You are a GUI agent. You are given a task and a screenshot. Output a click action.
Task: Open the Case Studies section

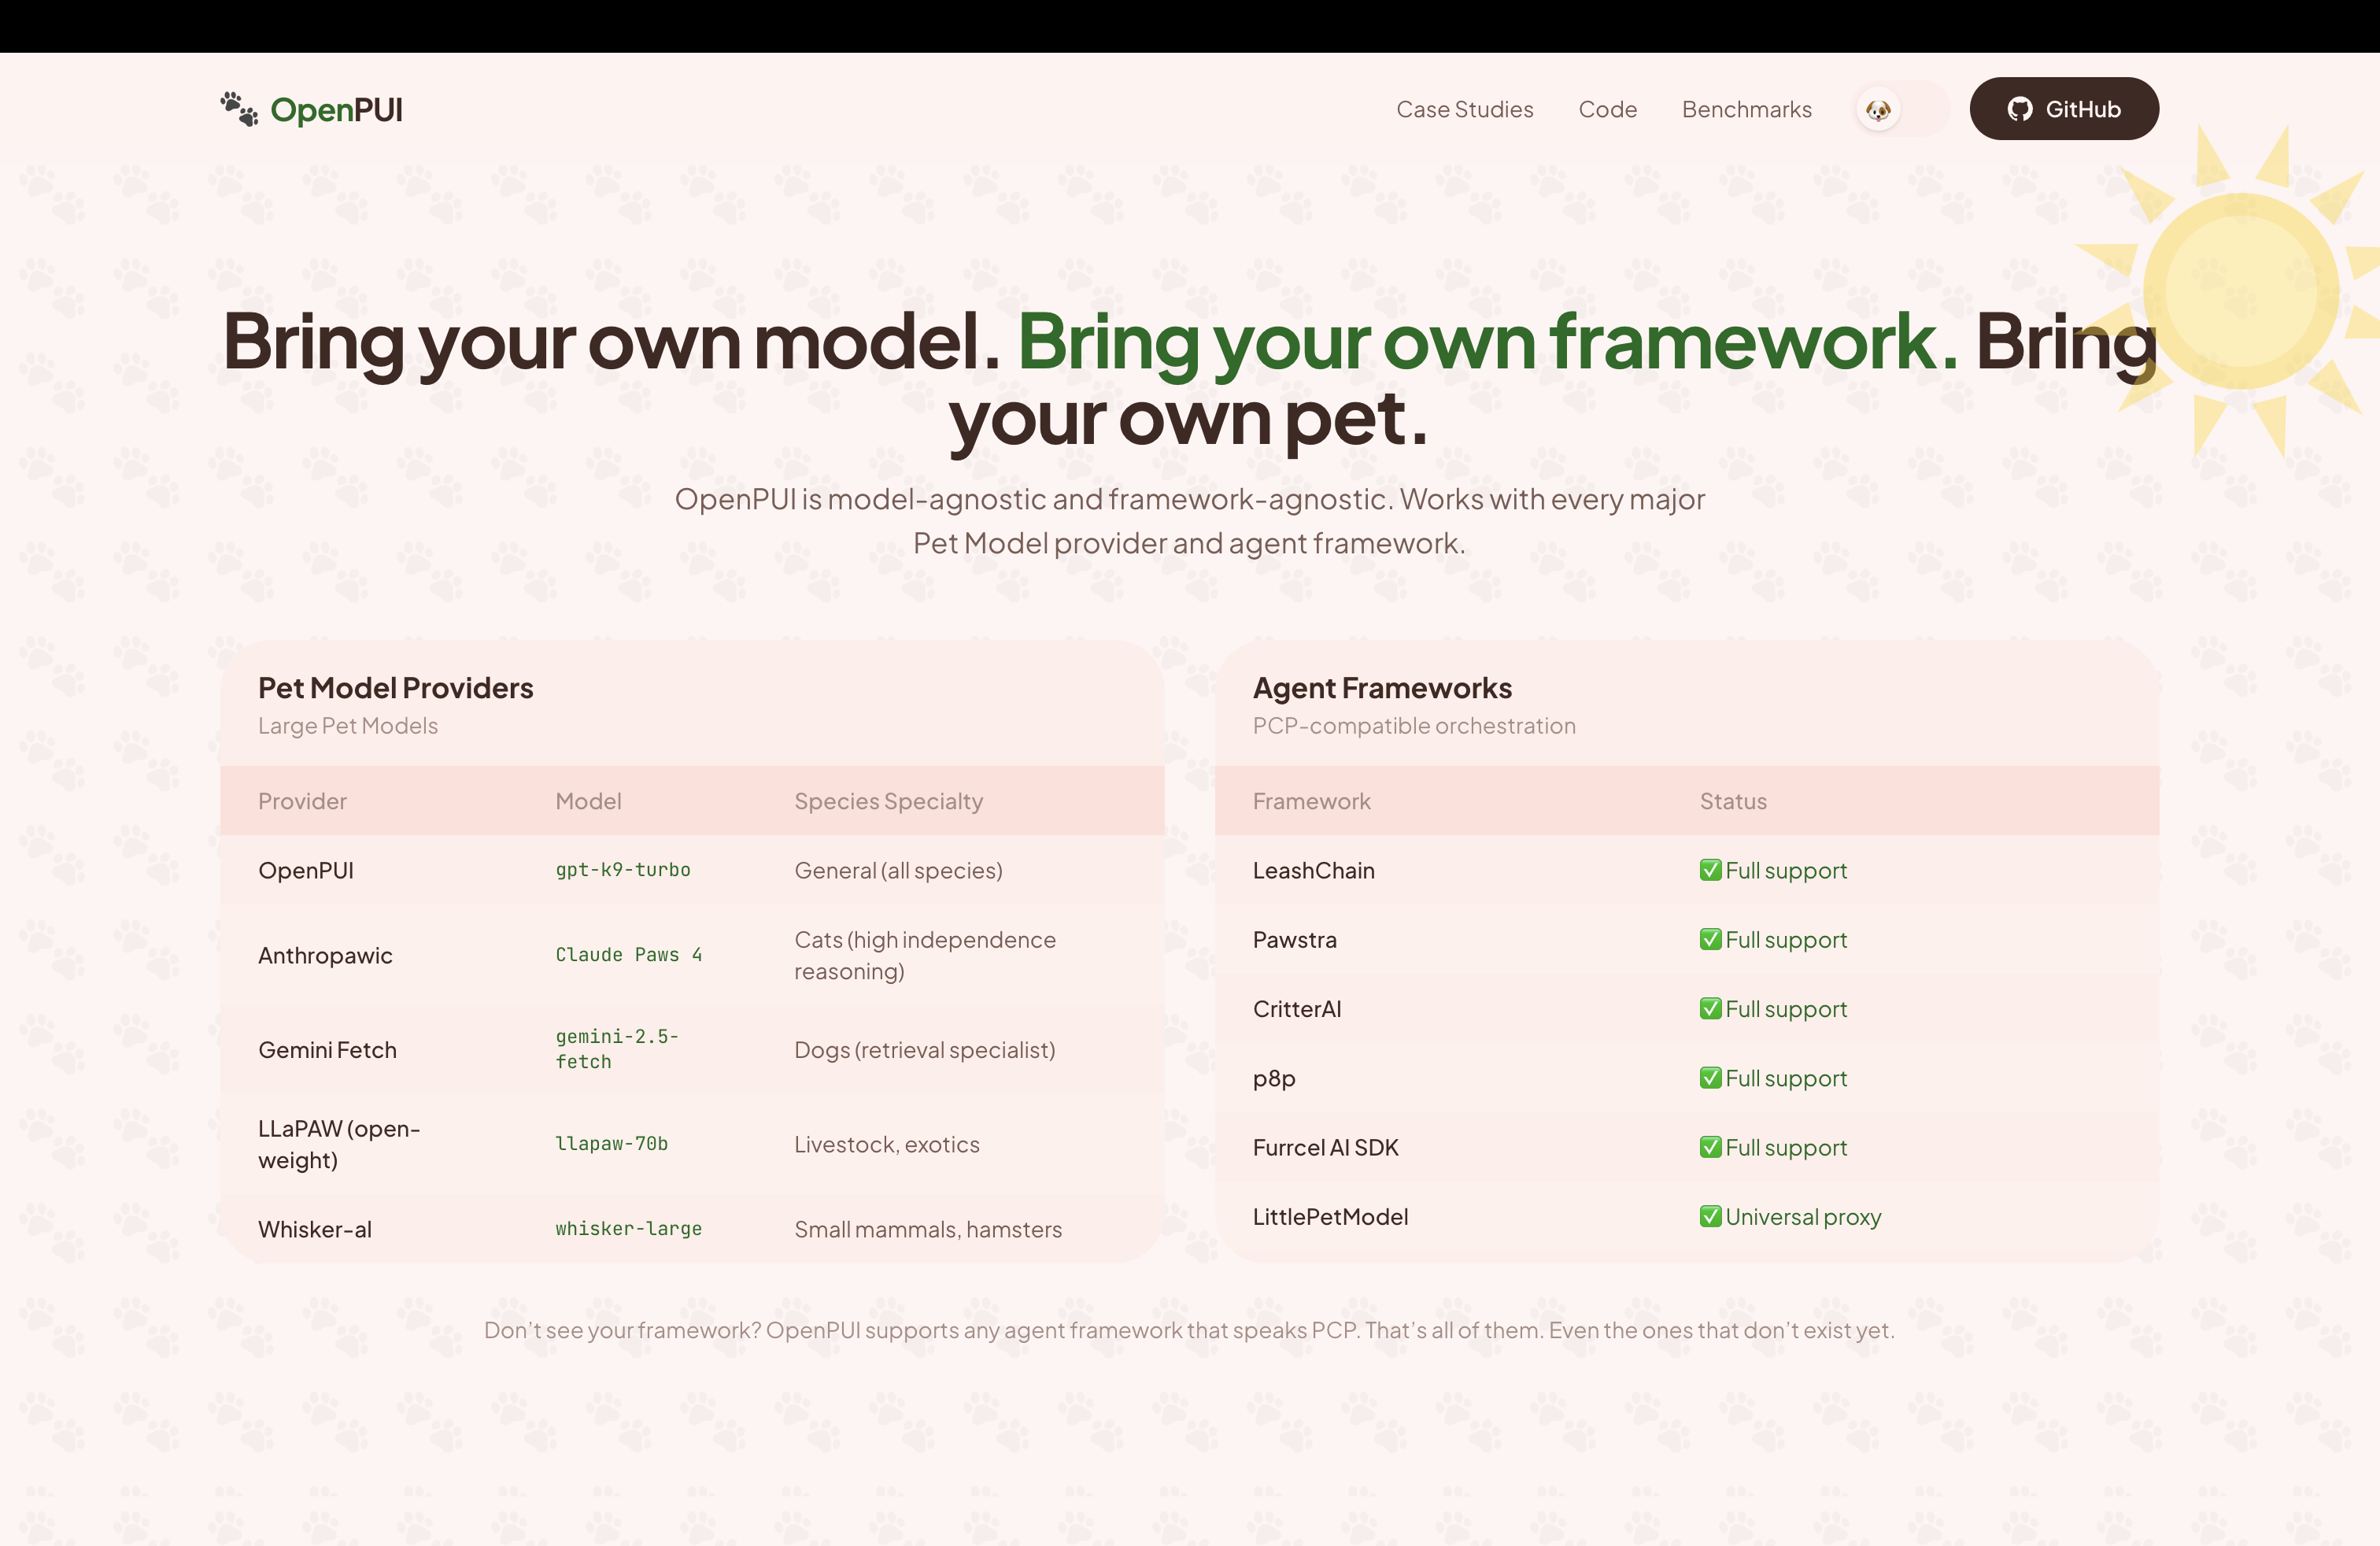click(x=1464, y=109)
